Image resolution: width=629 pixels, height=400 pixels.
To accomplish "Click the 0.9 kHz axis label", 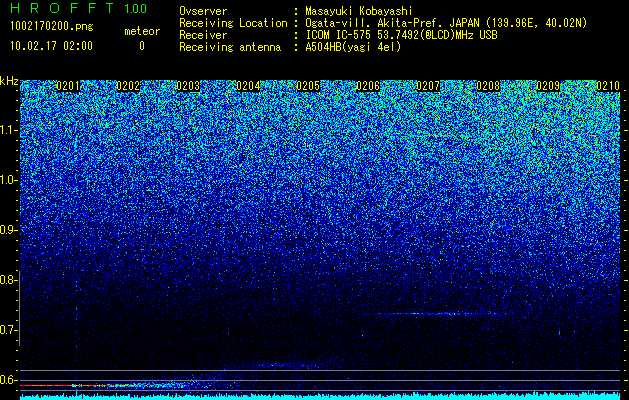I will [7, 230].
